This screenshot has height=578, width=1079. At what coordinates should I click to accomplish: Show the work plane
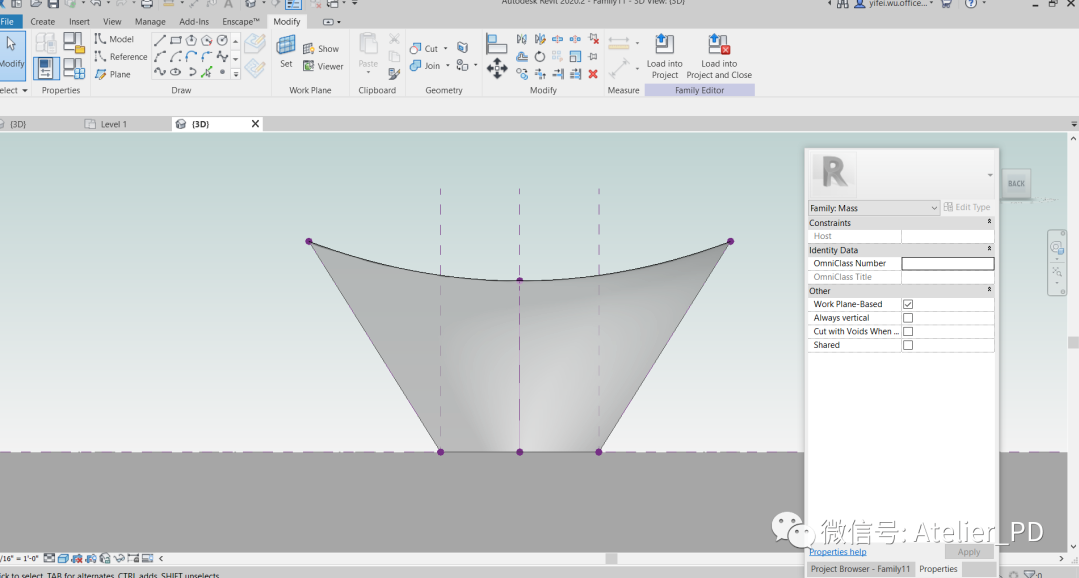pos(321,49)
